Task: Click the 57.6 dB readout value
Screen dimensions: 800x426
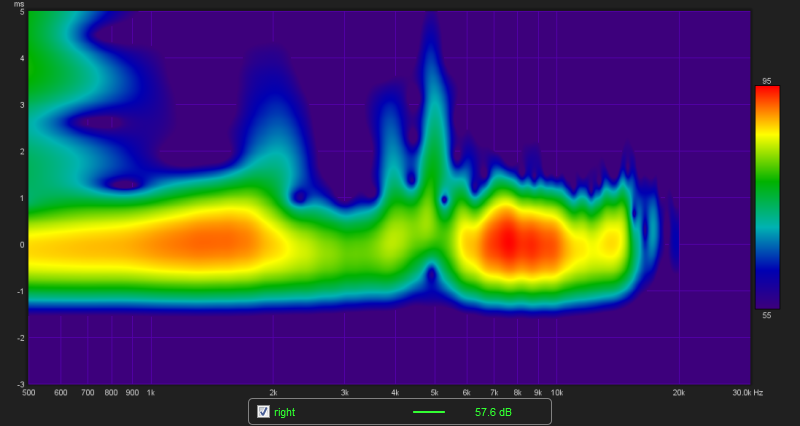Action: pyautogui.click(x=493, y=412)
